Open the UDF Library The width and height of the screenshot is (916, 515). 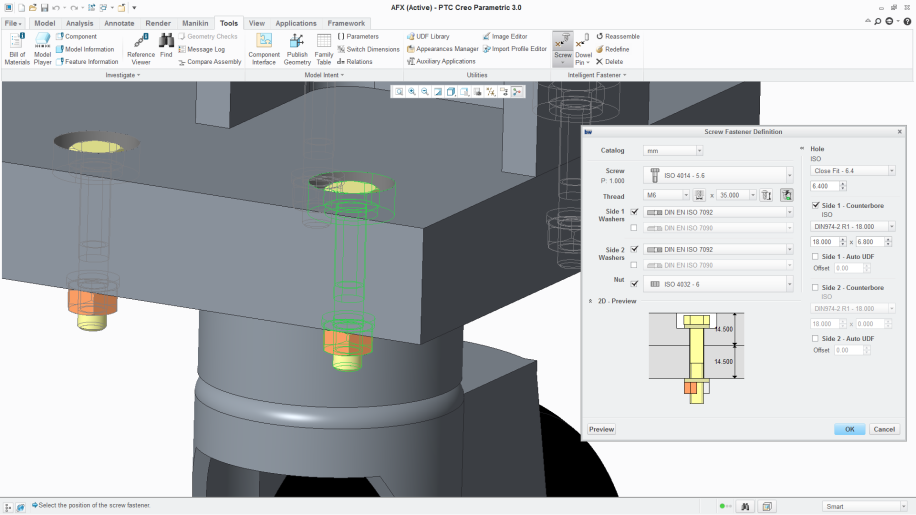[x=428, y=36]
